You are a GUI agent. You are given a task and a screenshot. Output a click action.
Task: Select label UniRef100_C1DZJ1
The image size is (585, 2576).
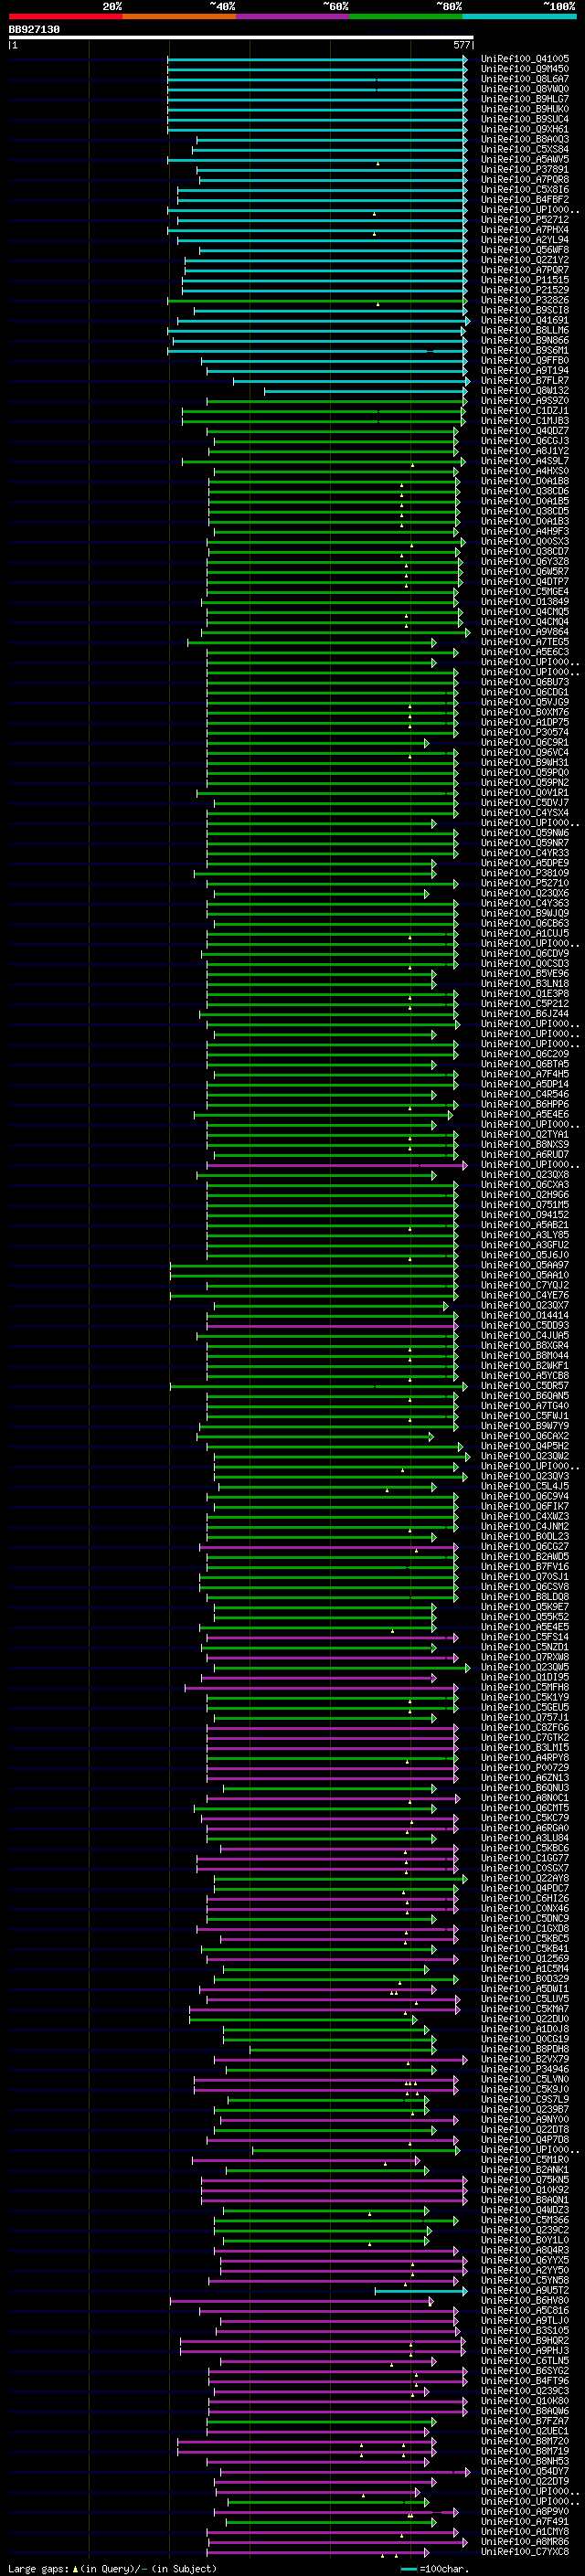pyautogui.click(x=525, y=411)
